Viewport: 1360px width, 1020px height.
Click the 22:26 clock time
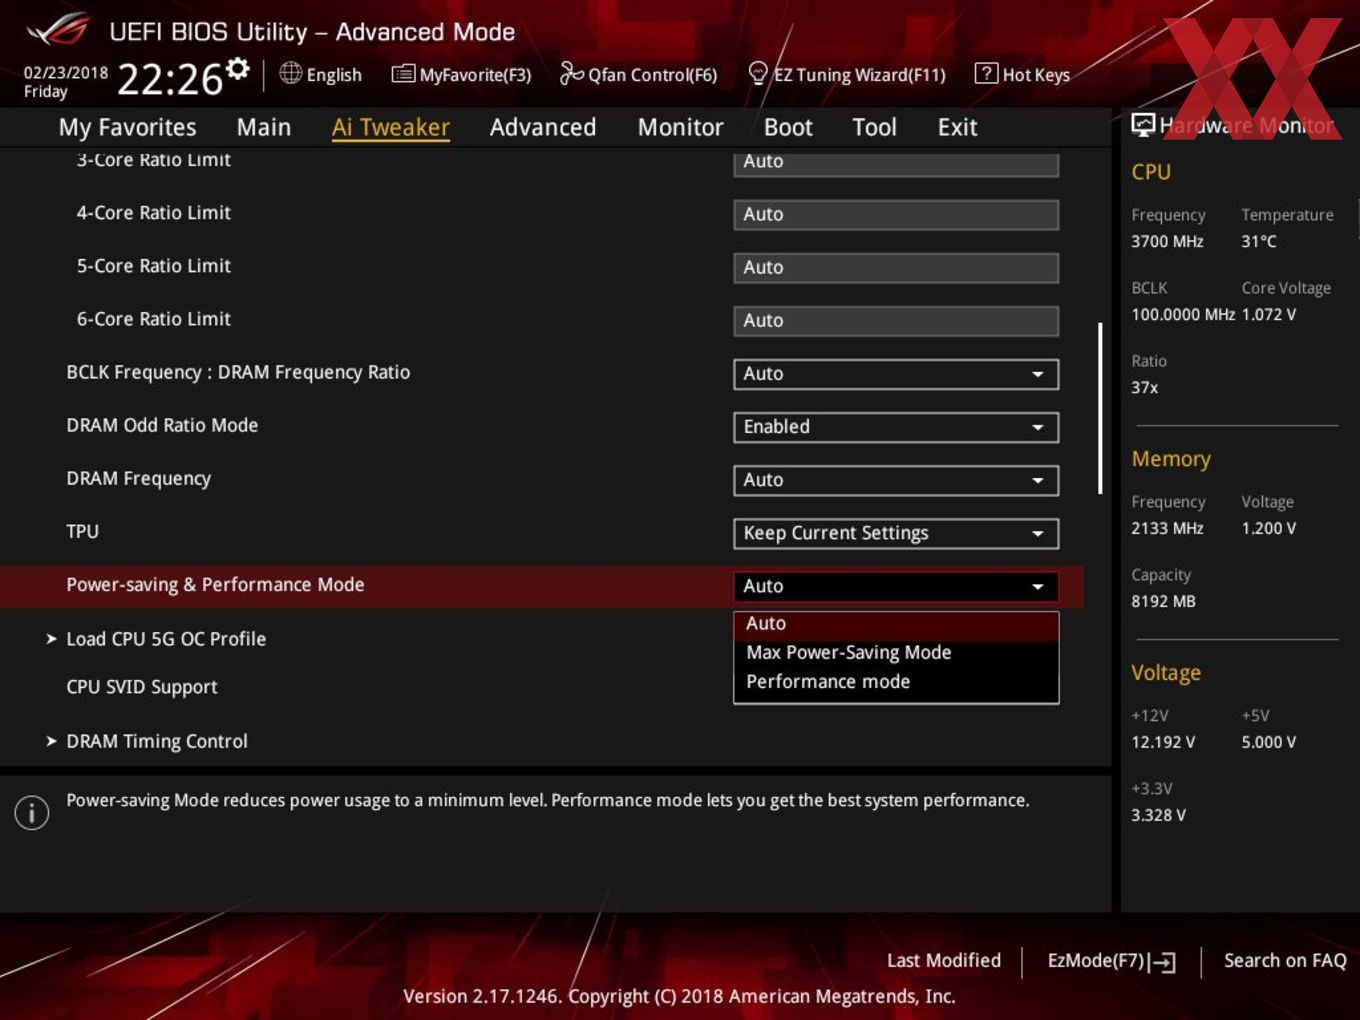(x=169, y=79)
